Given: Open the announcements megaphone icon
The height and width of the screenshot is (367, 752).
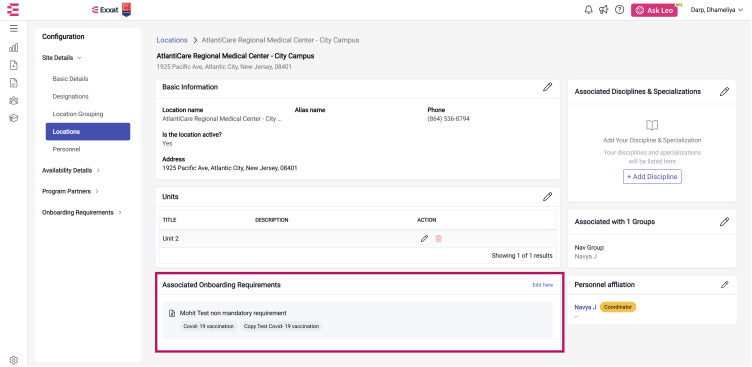Looking at the screenshot, I should pos(604,10).
